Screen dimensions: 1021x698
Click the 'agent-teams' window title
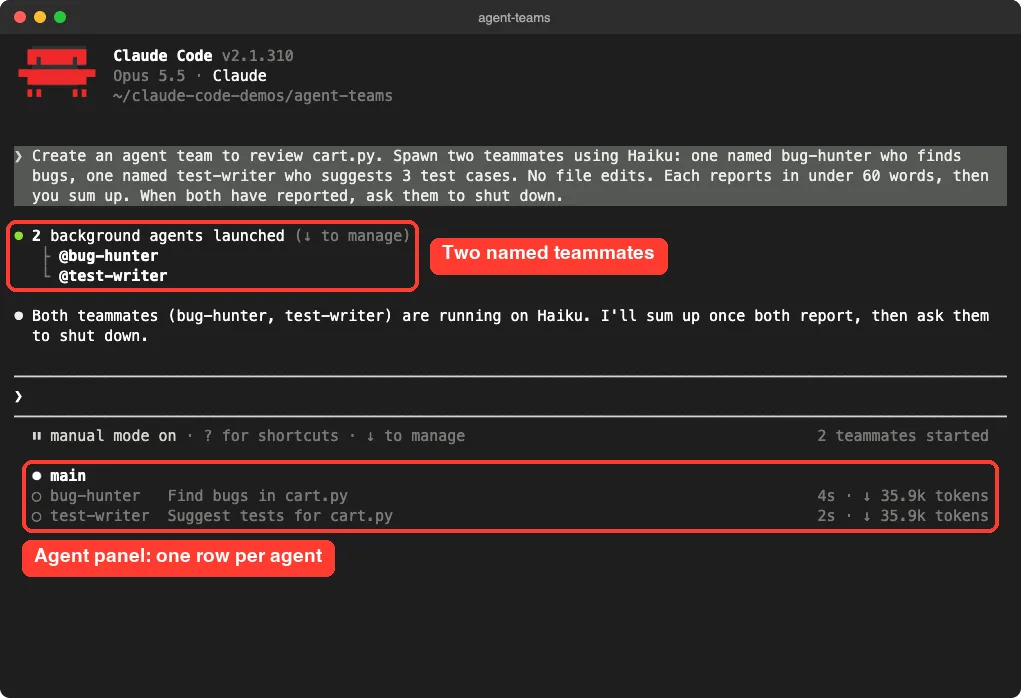[x=514, y=18]
